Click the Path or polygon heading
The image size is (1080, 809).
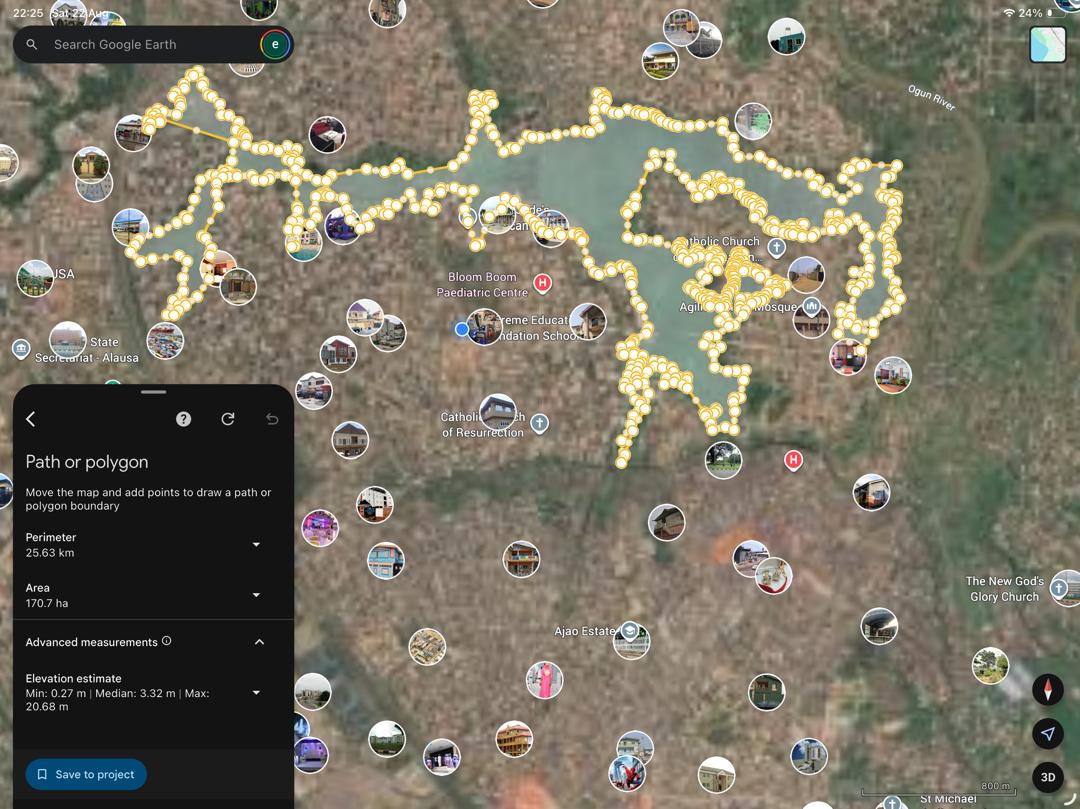pos(87,462)
